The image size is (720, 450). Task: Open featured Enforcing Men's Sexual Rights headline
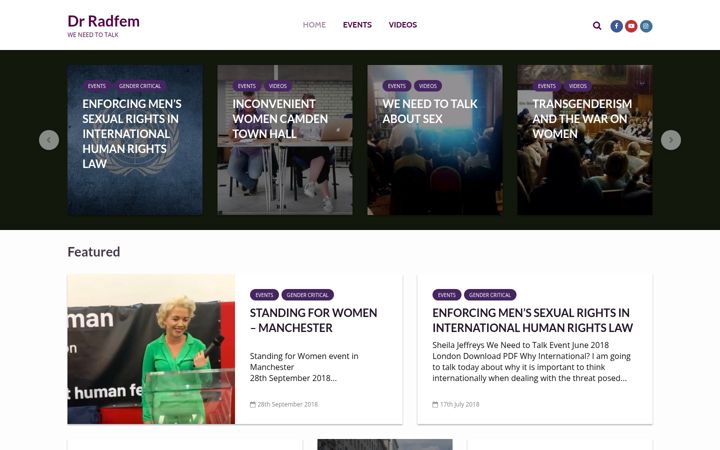pyautogui.click(x=532, y=320)
